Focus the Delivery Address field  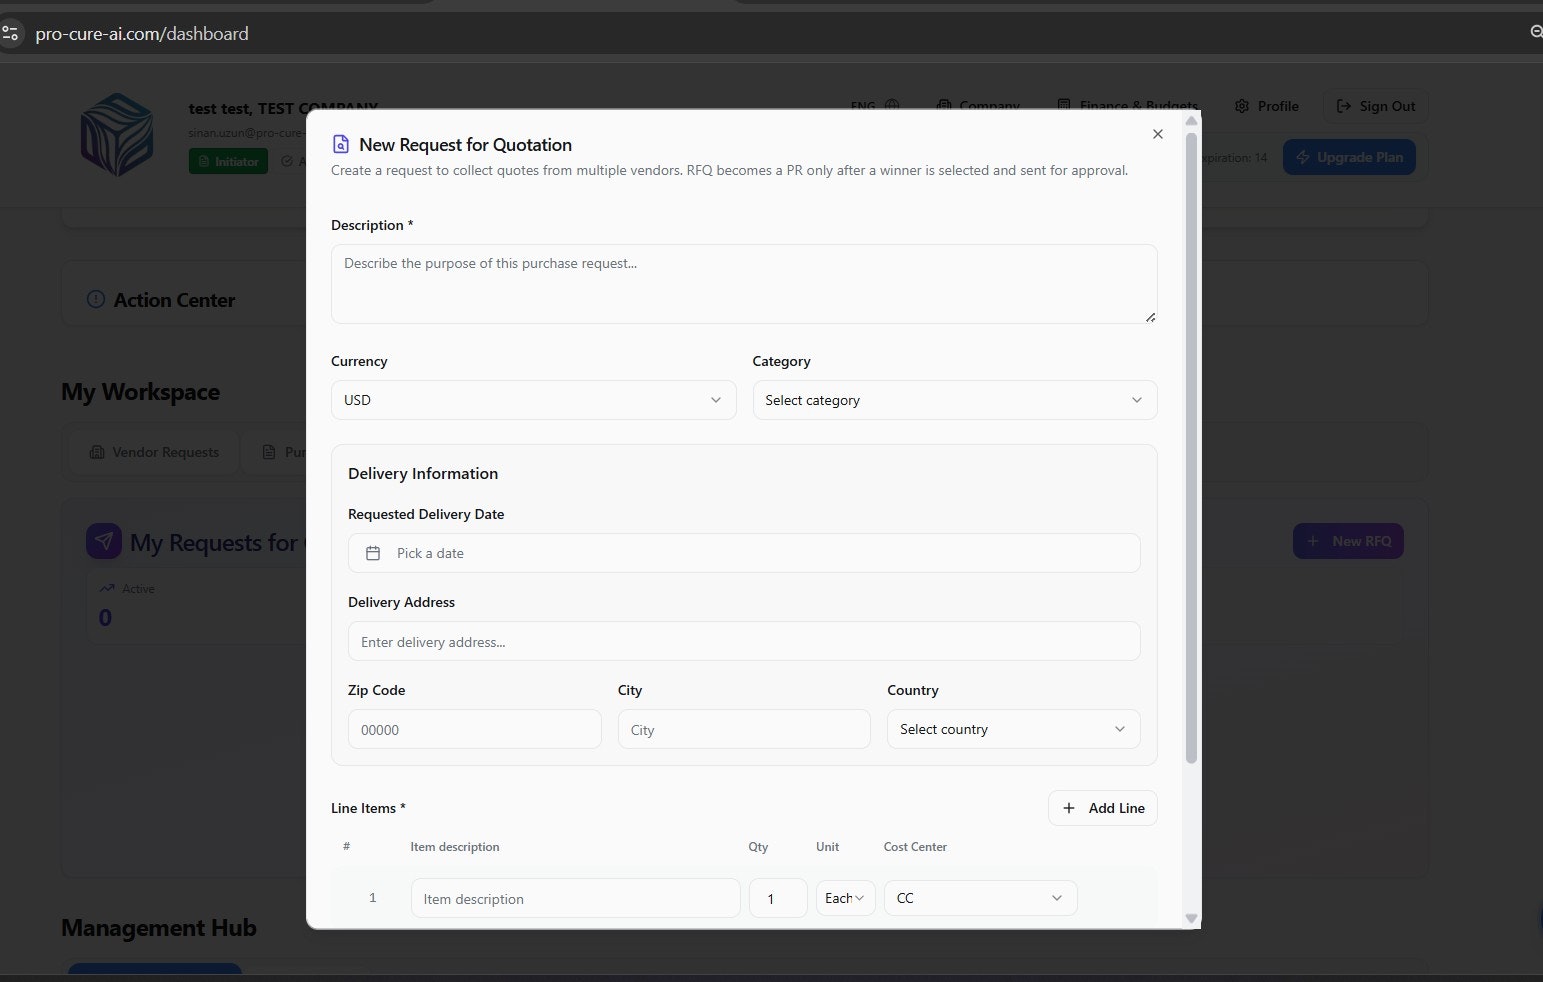tap(744, 641)
